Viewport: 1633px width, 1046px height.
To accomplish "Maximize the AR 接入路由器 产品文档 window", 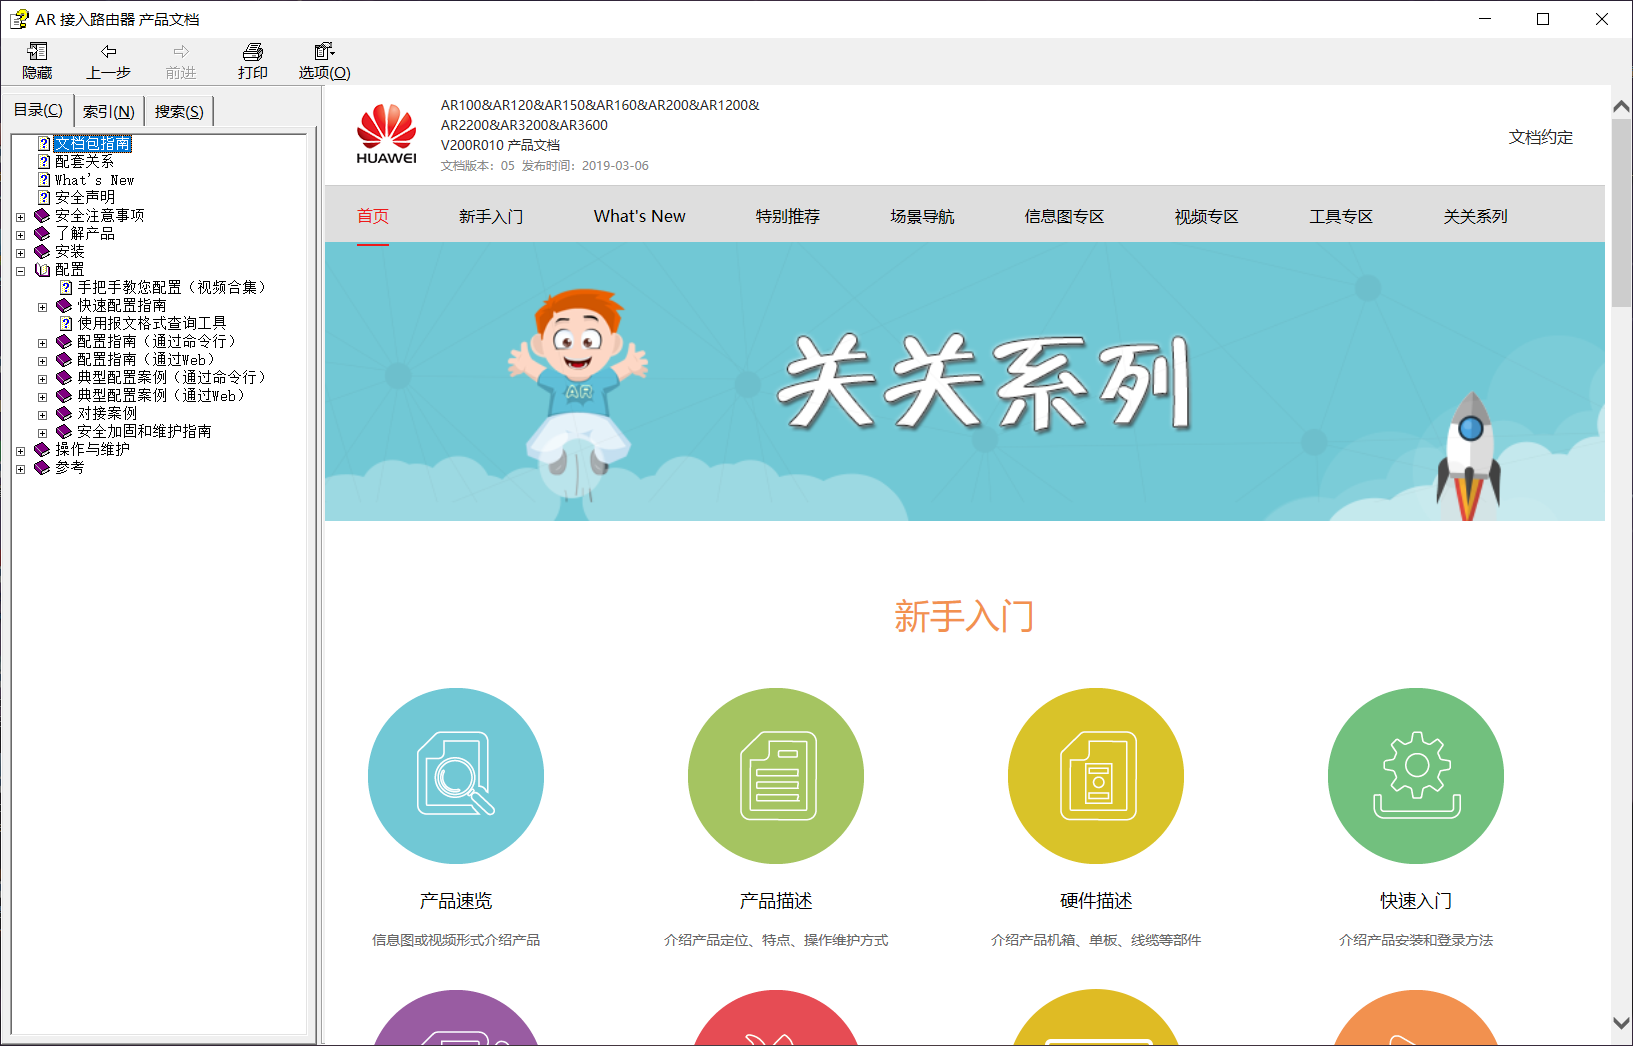I will pos(1543,19).
